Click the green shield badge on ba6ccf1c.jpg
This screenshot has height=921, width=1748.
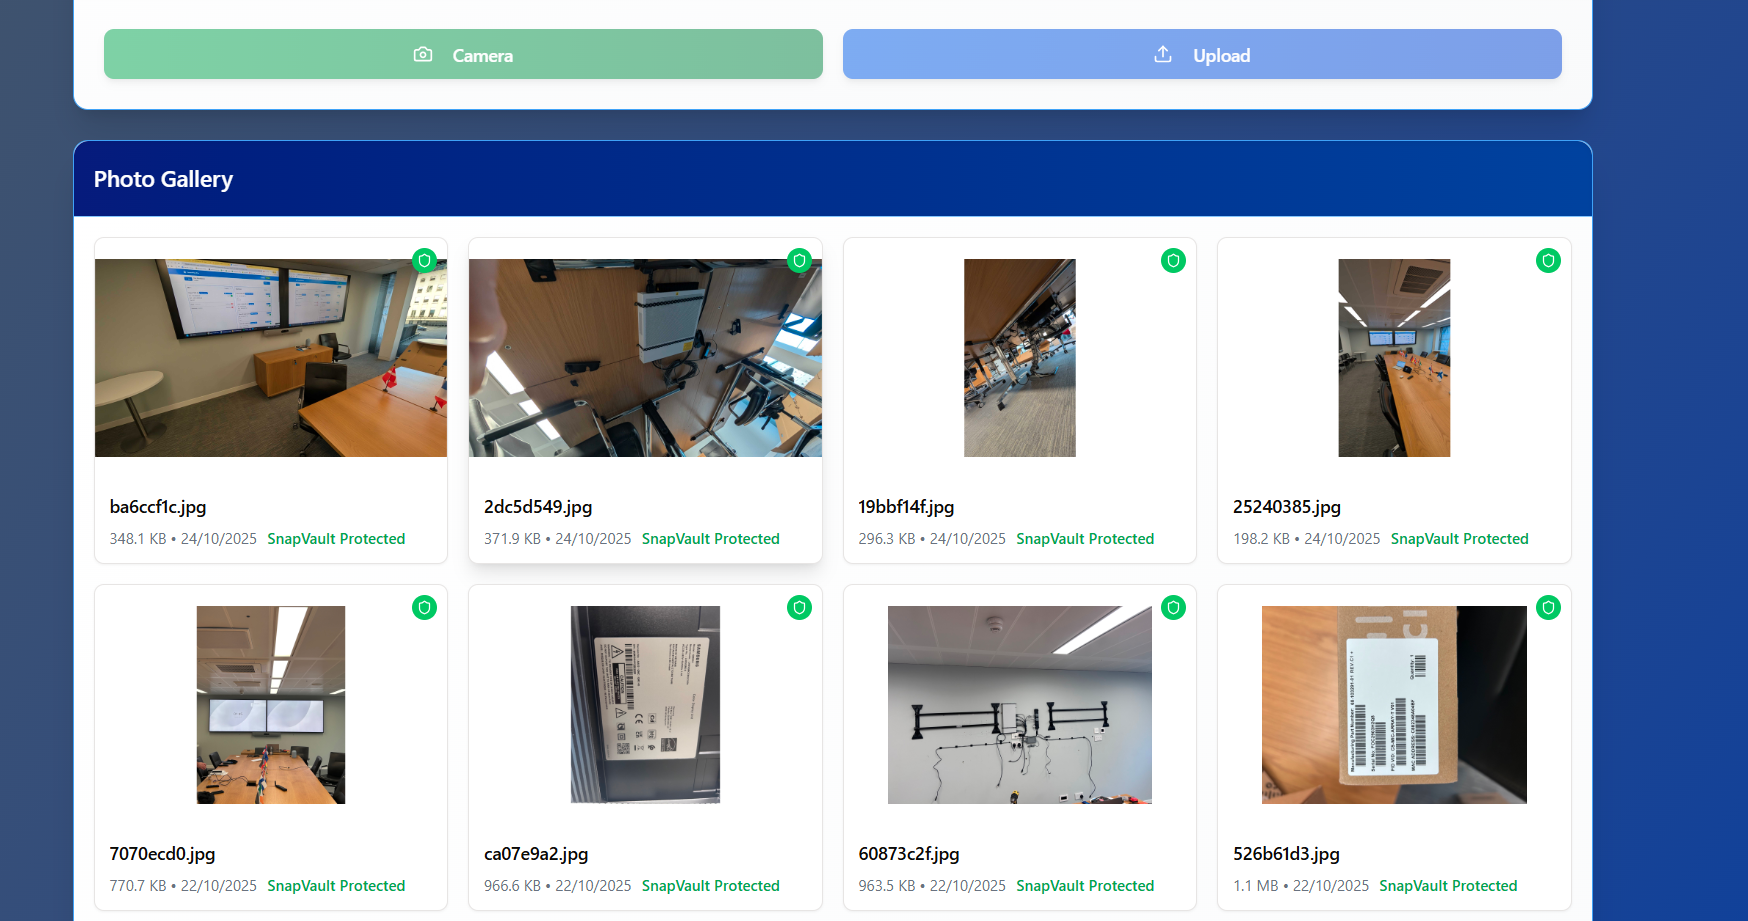coord(425,261)
